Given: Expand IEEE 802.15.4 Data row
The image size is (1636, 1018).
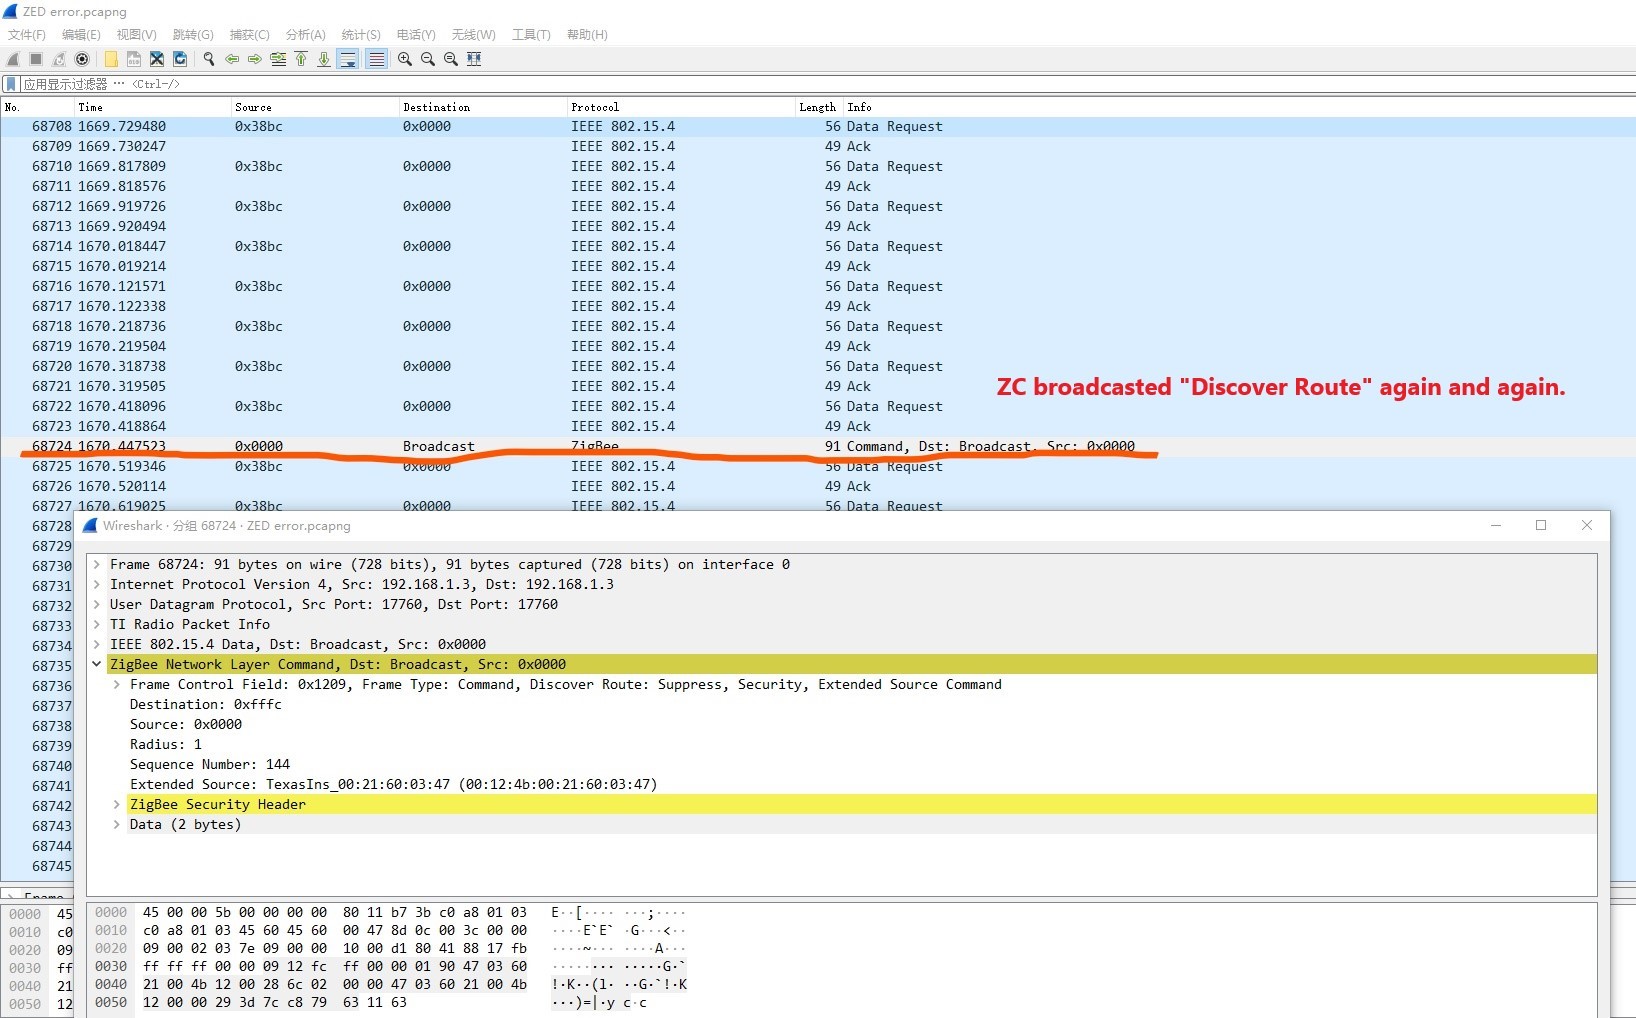Looking at the screenshot, I should [97, 644].
